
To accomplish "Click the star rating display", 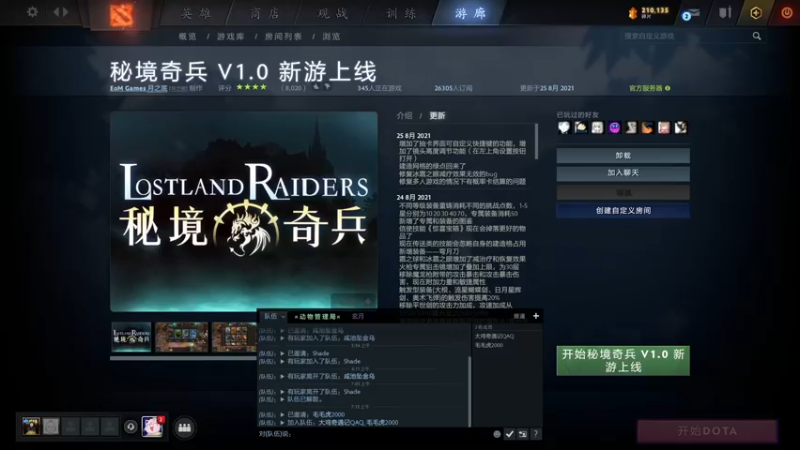I will [251, 87].
